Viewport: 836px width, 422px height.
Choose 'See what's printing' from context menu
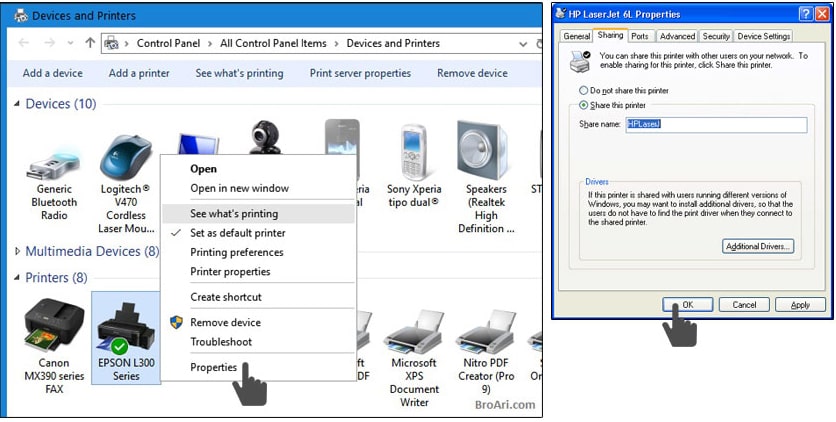[234, 213]
